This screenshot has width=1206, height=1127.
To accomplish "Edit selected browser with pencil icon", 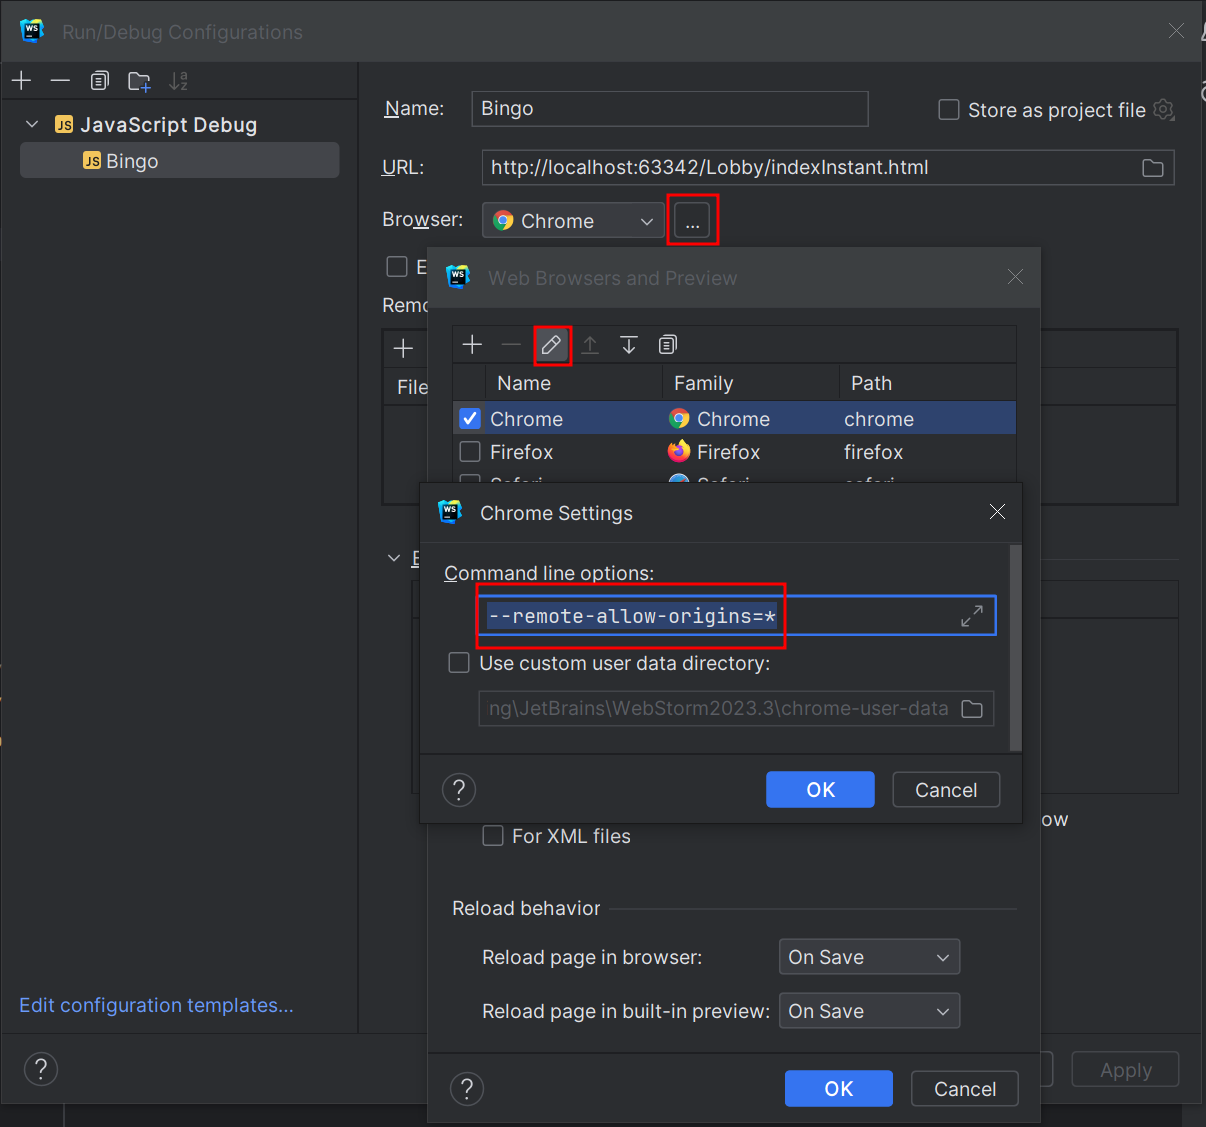I will 551,345.
